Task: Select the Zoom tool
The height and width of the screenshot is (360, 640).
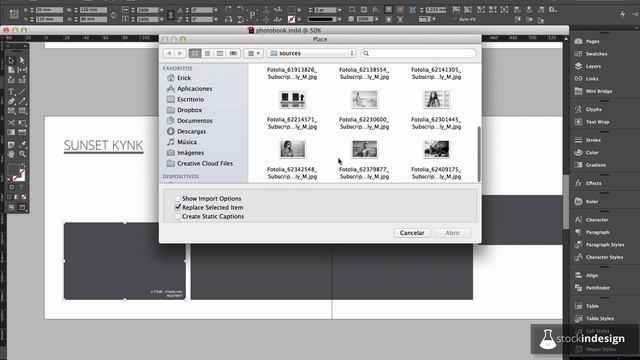Action: point(22,154)
